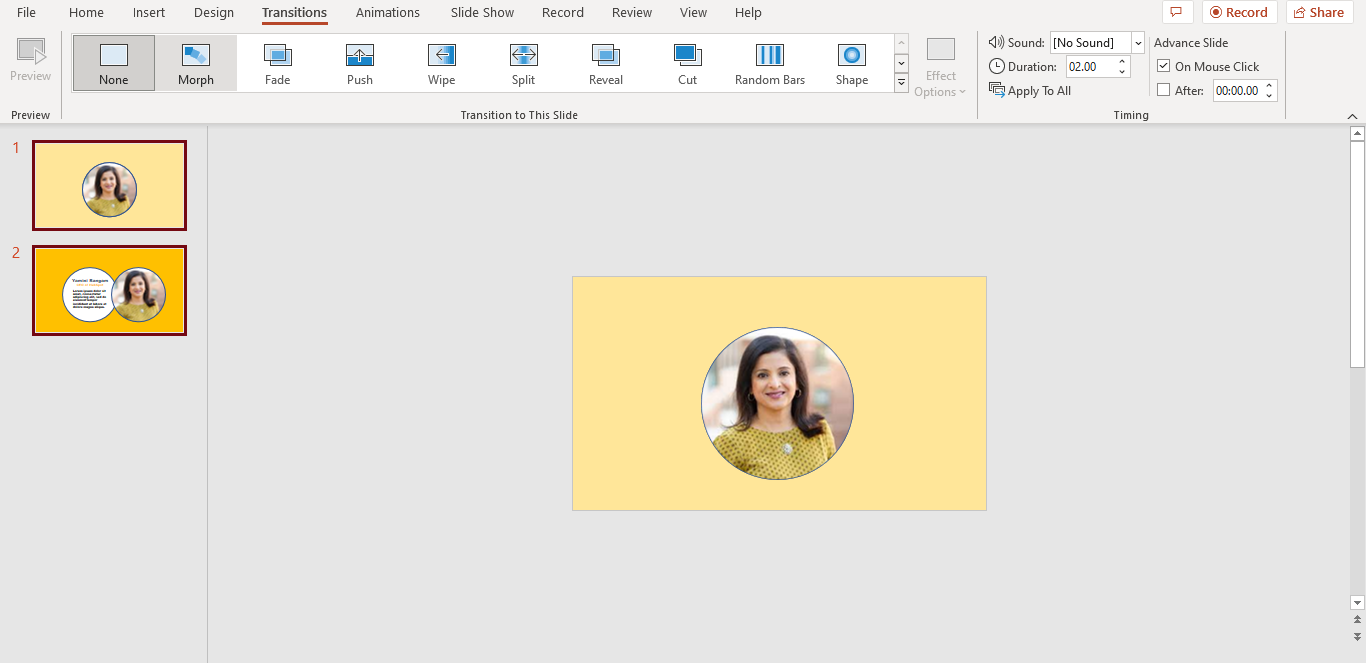Decrease Duration using down spinner arrow
The image size is (1366, 663).
1122,72
